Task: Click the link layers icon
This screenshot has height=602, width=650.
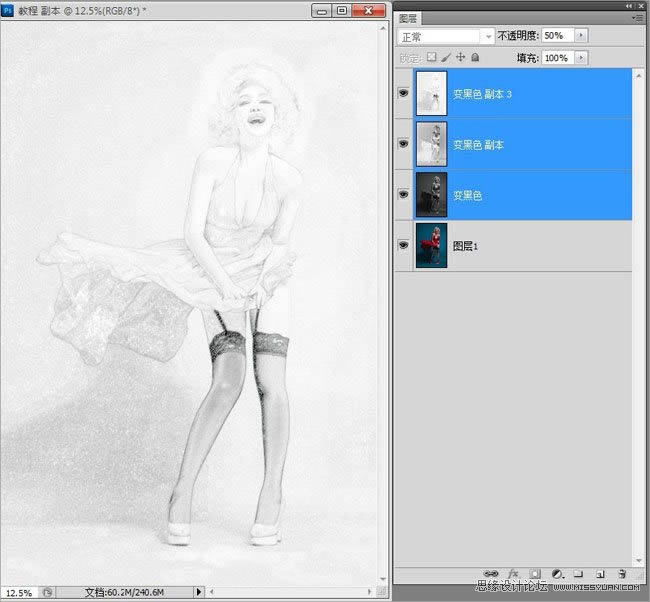Action: (x=491, y=574)
